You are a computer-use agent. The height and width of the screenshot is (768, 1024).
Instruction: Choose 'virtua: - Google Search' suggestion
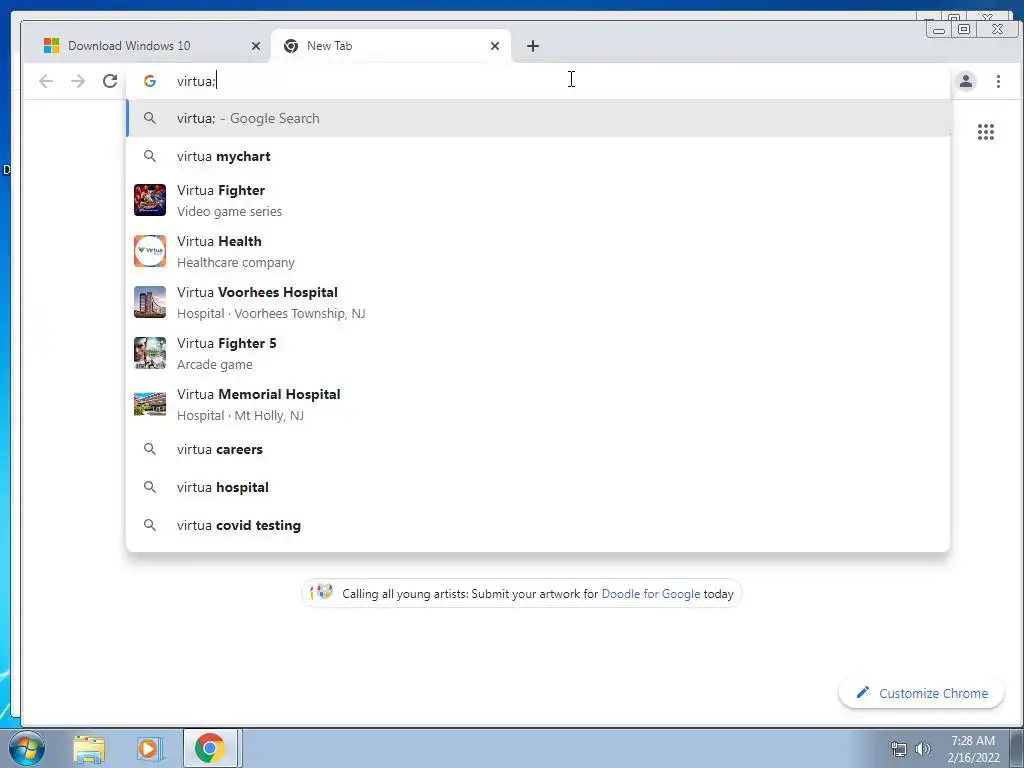pyautogui.click(x=538, y=118)
